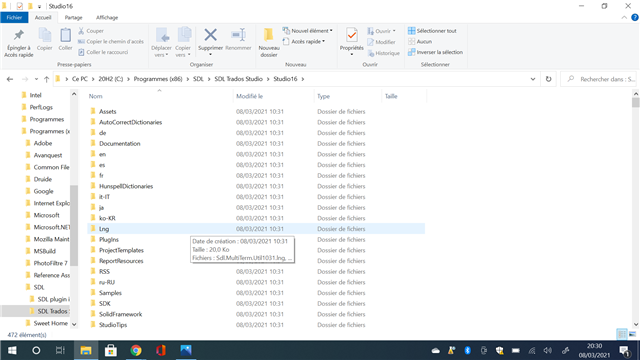
Task: Click Copier le chemin d'accès
Action: pos(111,41)
